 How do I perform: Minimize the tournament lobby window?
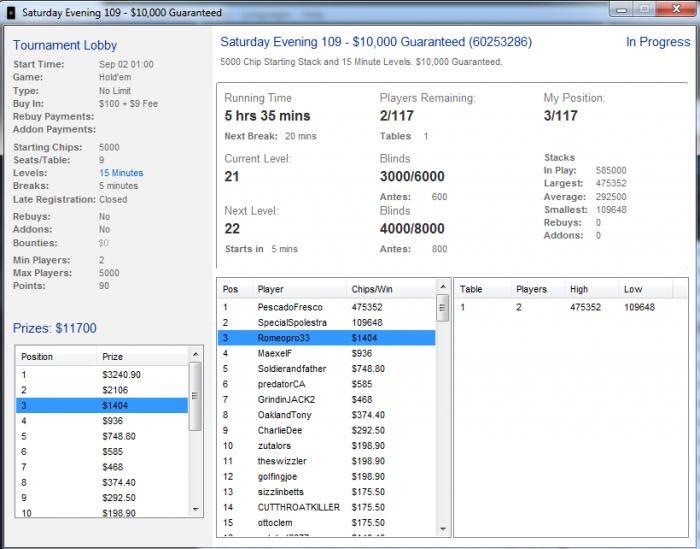click(x=624, y=9)
